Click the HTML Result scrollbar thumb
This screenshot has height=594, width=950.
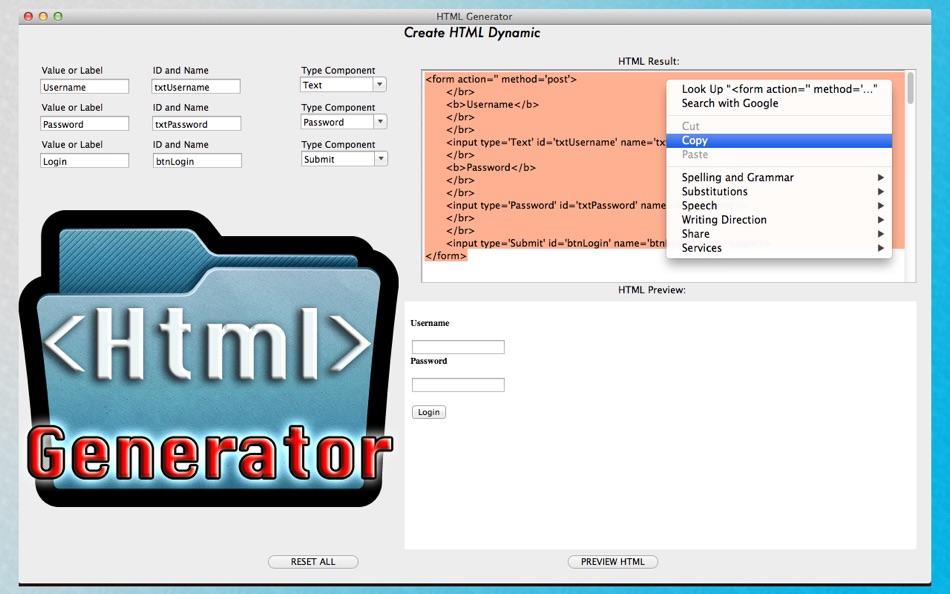point(910,88)
